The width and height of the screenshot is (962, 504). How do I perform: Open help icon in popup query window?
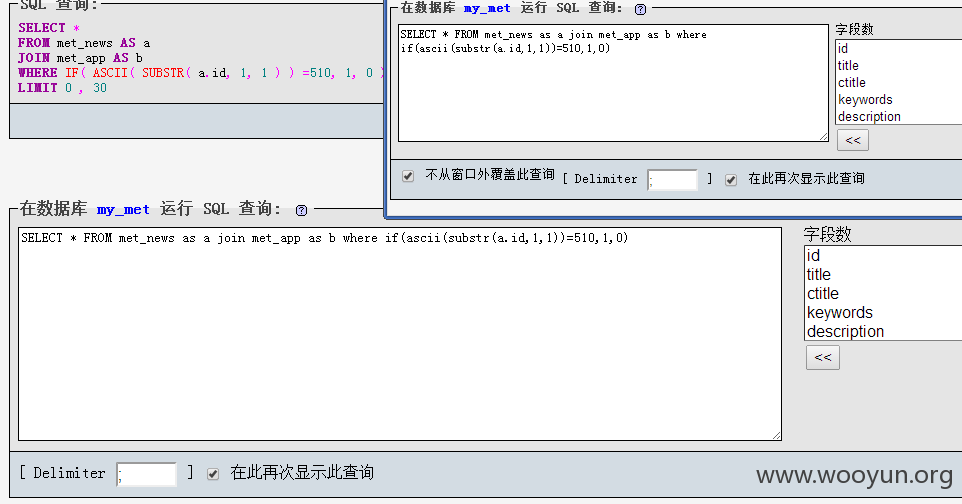click(x=640, y=9)
